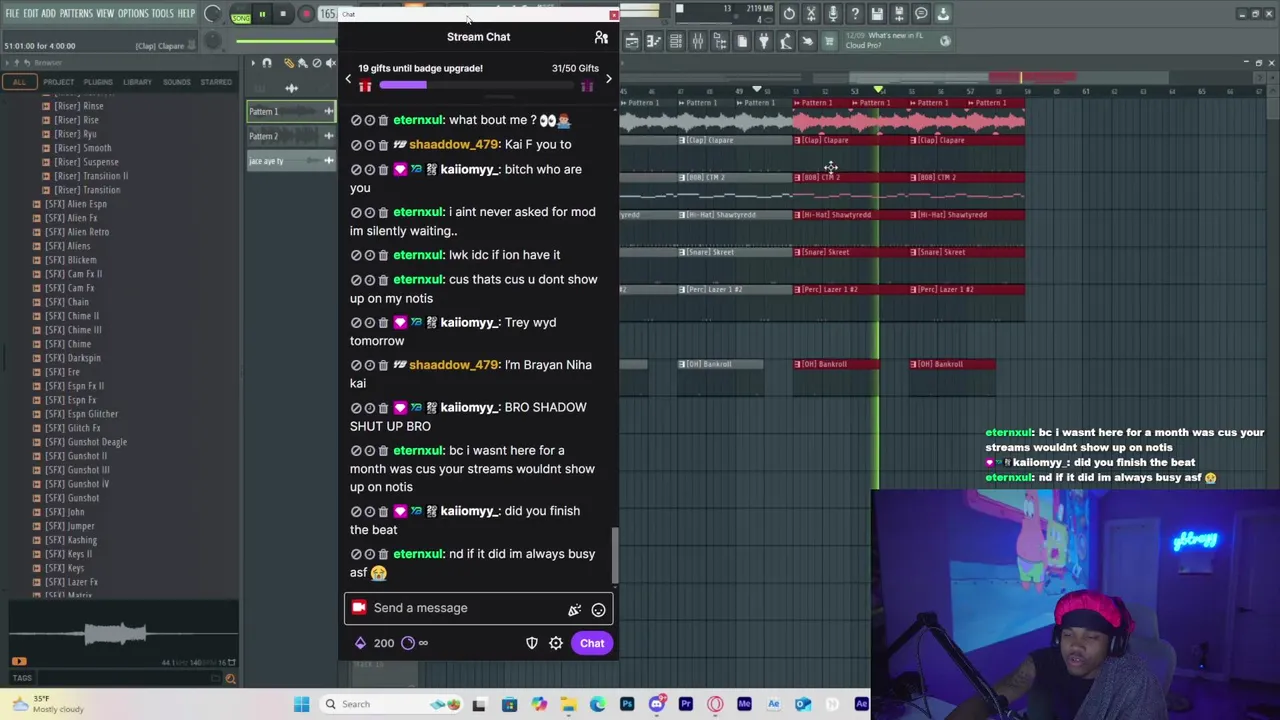The height and width of the screenshot is (720, 1280).
Task: Pause playback in FL Studio transport
Action: point(262,15)
